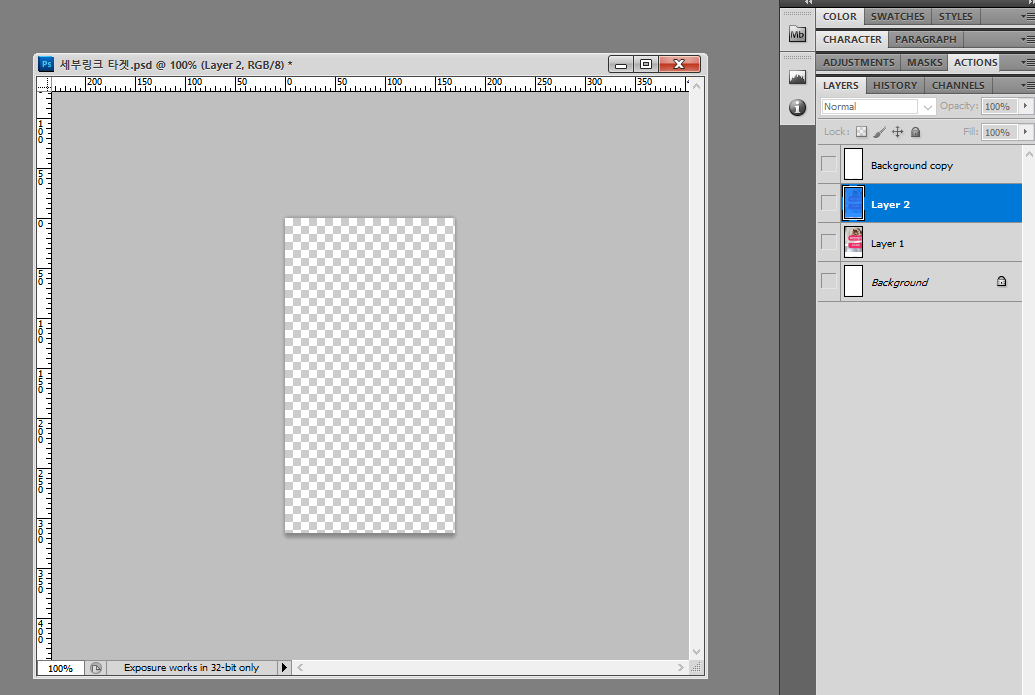Click the transparent canvas area
The image size is (1035, 695).
(x=370, y=375)
